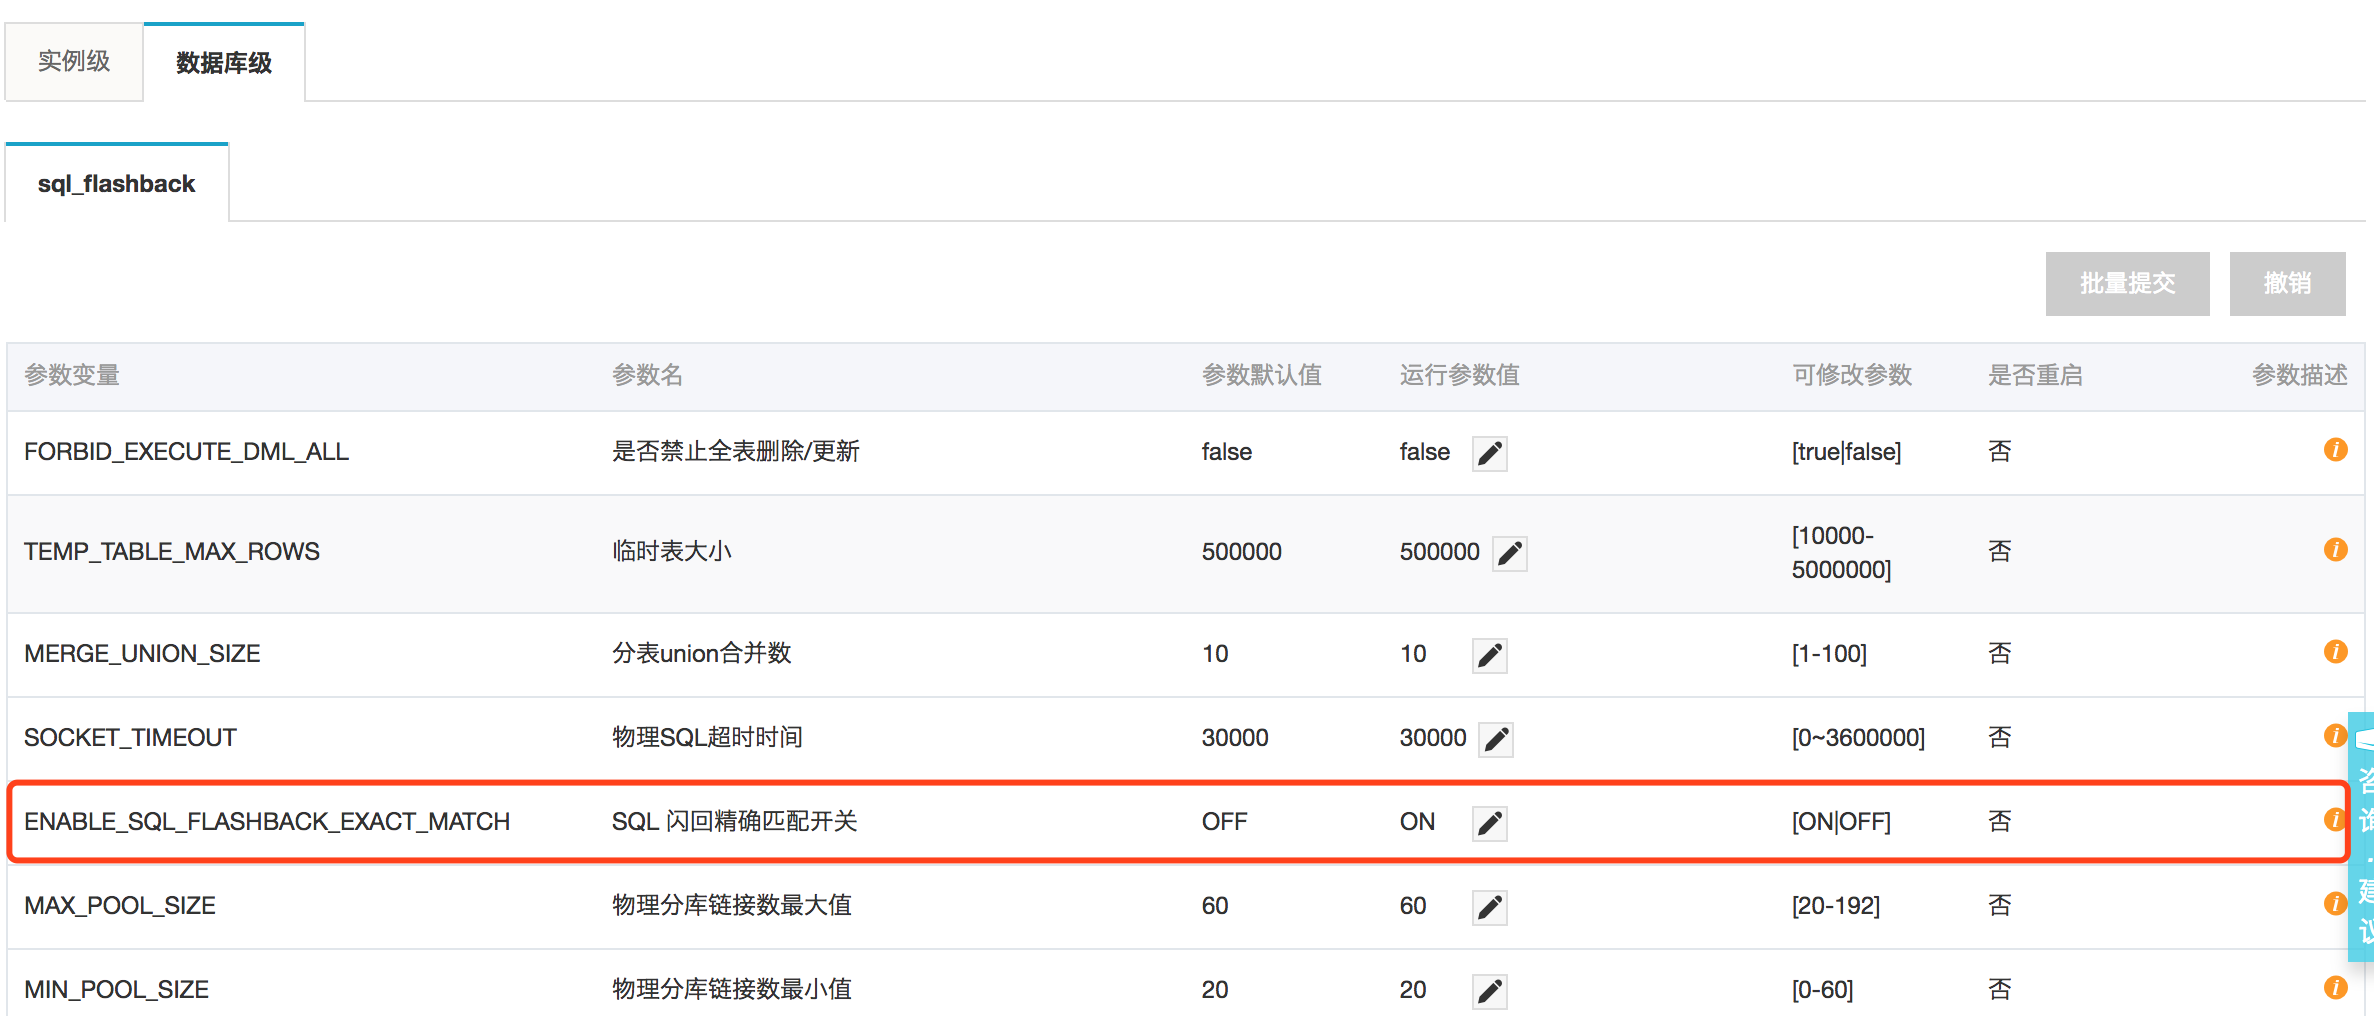Click the [1-100] allowed range
The image size is (2374, 1016).
1829,654
